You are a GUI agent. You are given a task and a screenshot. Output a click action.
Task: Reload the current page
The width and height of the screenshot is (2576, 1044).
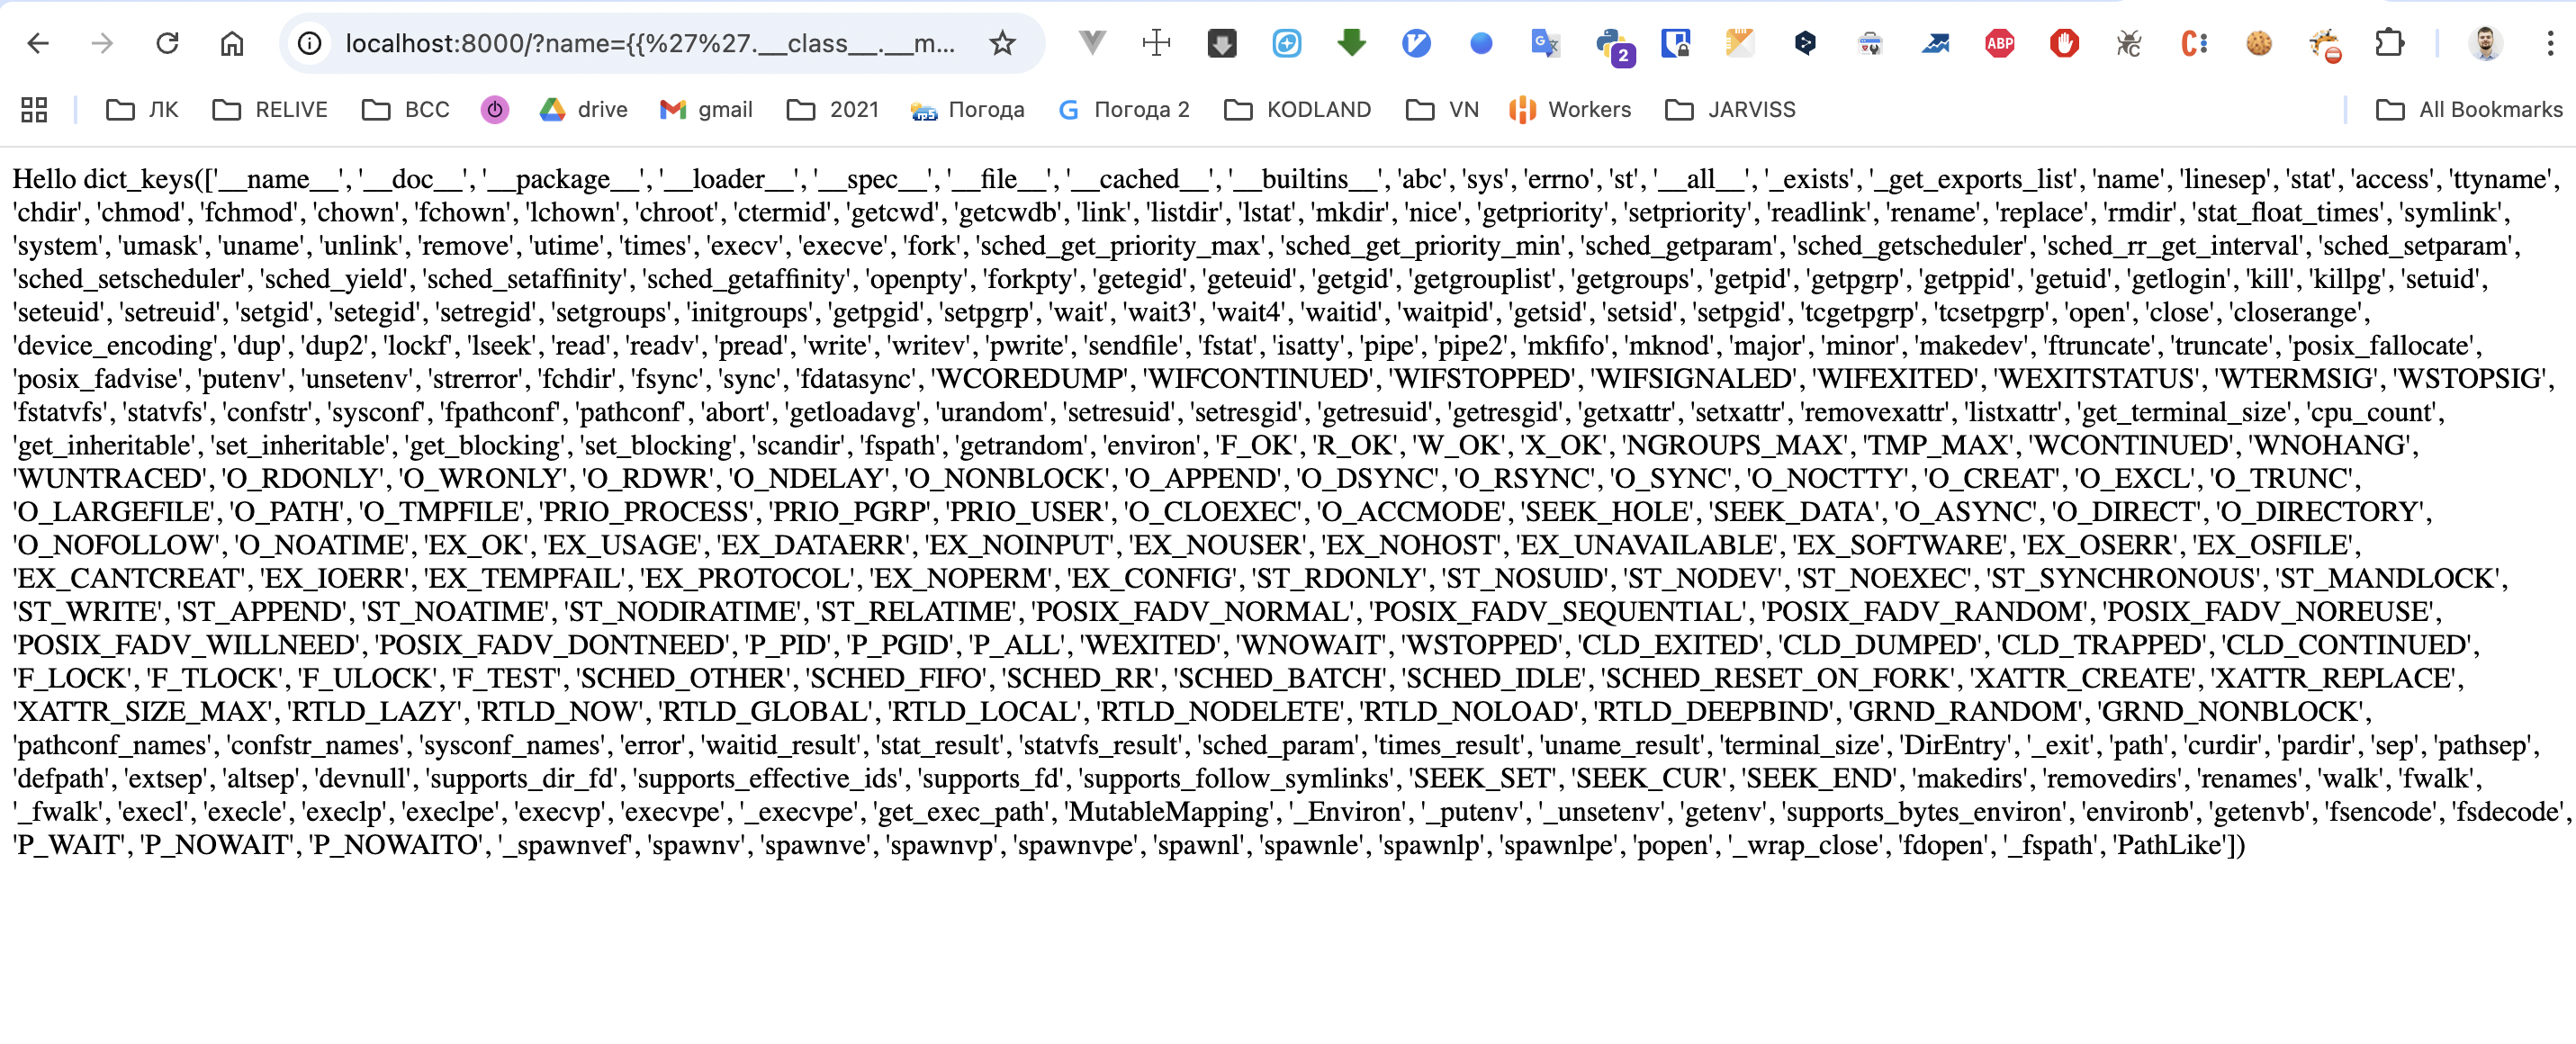click(x=167, y=43)
